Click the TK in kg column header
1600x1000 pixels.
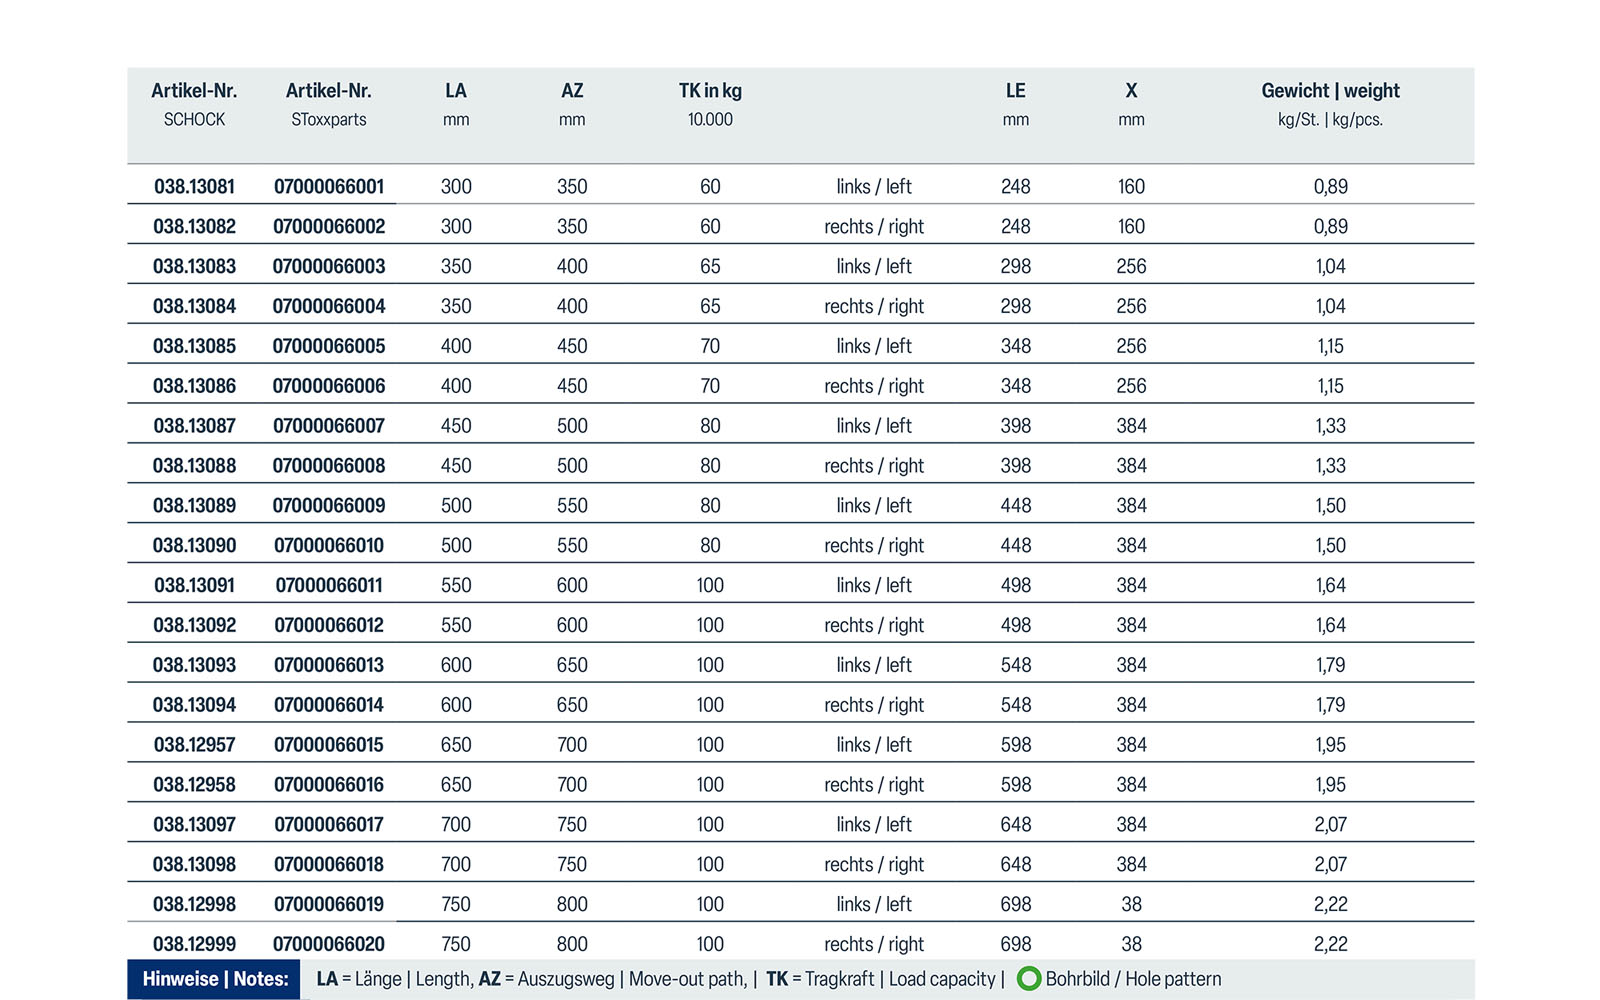pyautogui.click(x=710, y=91)
